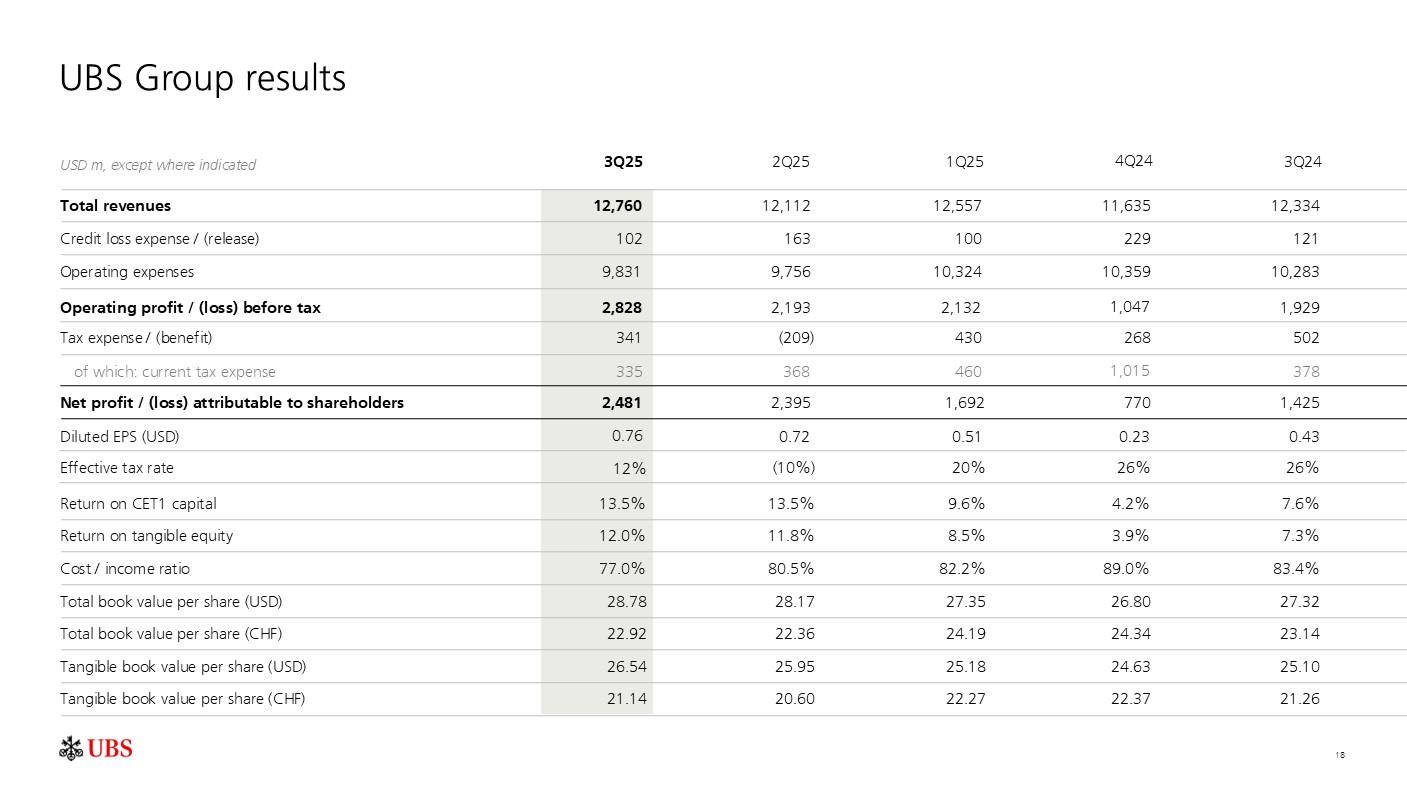
Task: Select 'Operating expenses' row label
Action: [127, 272]
